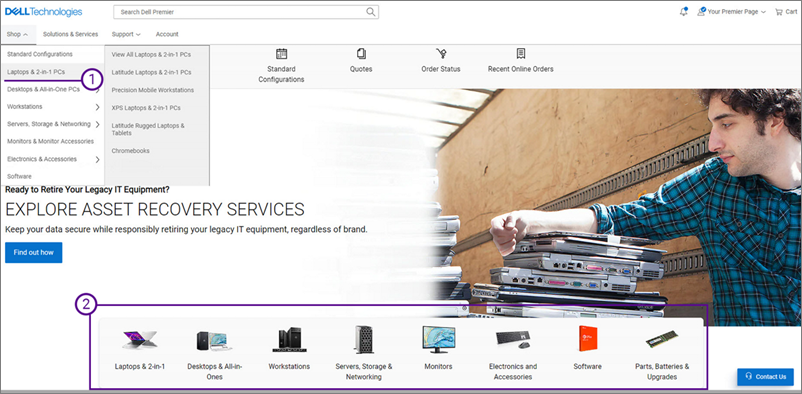The width and height of the screenshot is (802, 394).
Task: Select the Servers, Storage & Networking image
Action: (x=364, y=340)
